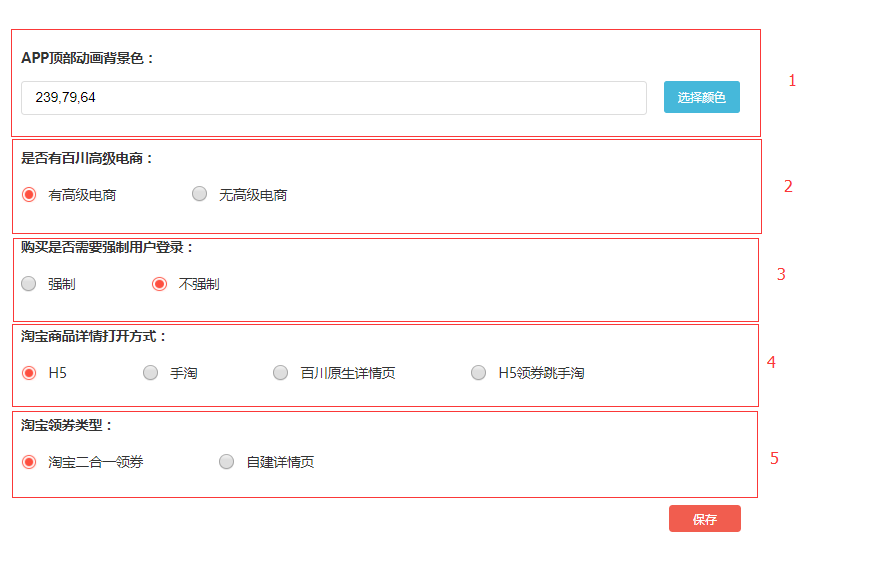Click the red 保存 button
Viewport: 871px width, 563px height.
pyautogui.click(x=704, y=519)
